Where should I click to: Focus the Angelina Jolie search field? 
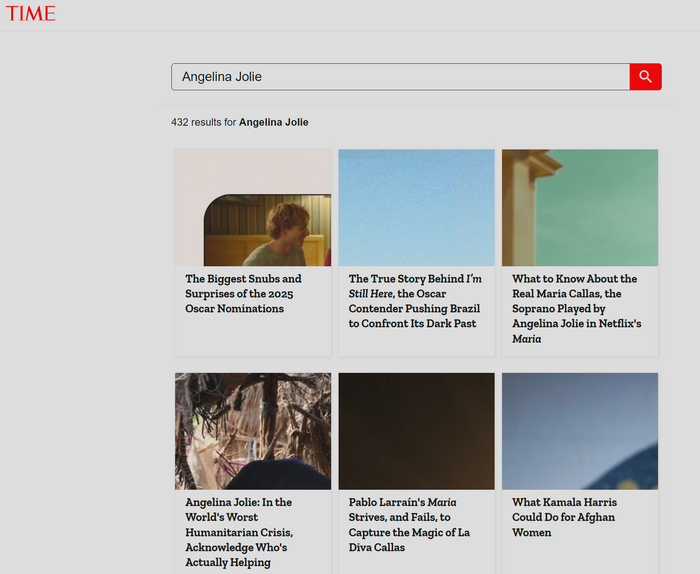tap(400, 77)
